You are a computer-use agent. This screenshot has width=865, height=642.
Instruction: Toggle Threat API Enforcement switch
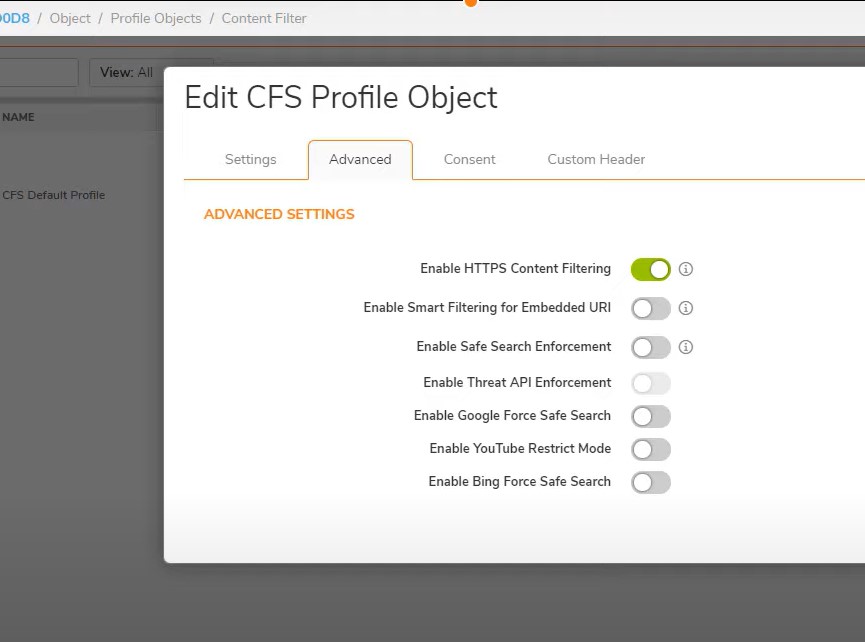click(x=650, y=383)
